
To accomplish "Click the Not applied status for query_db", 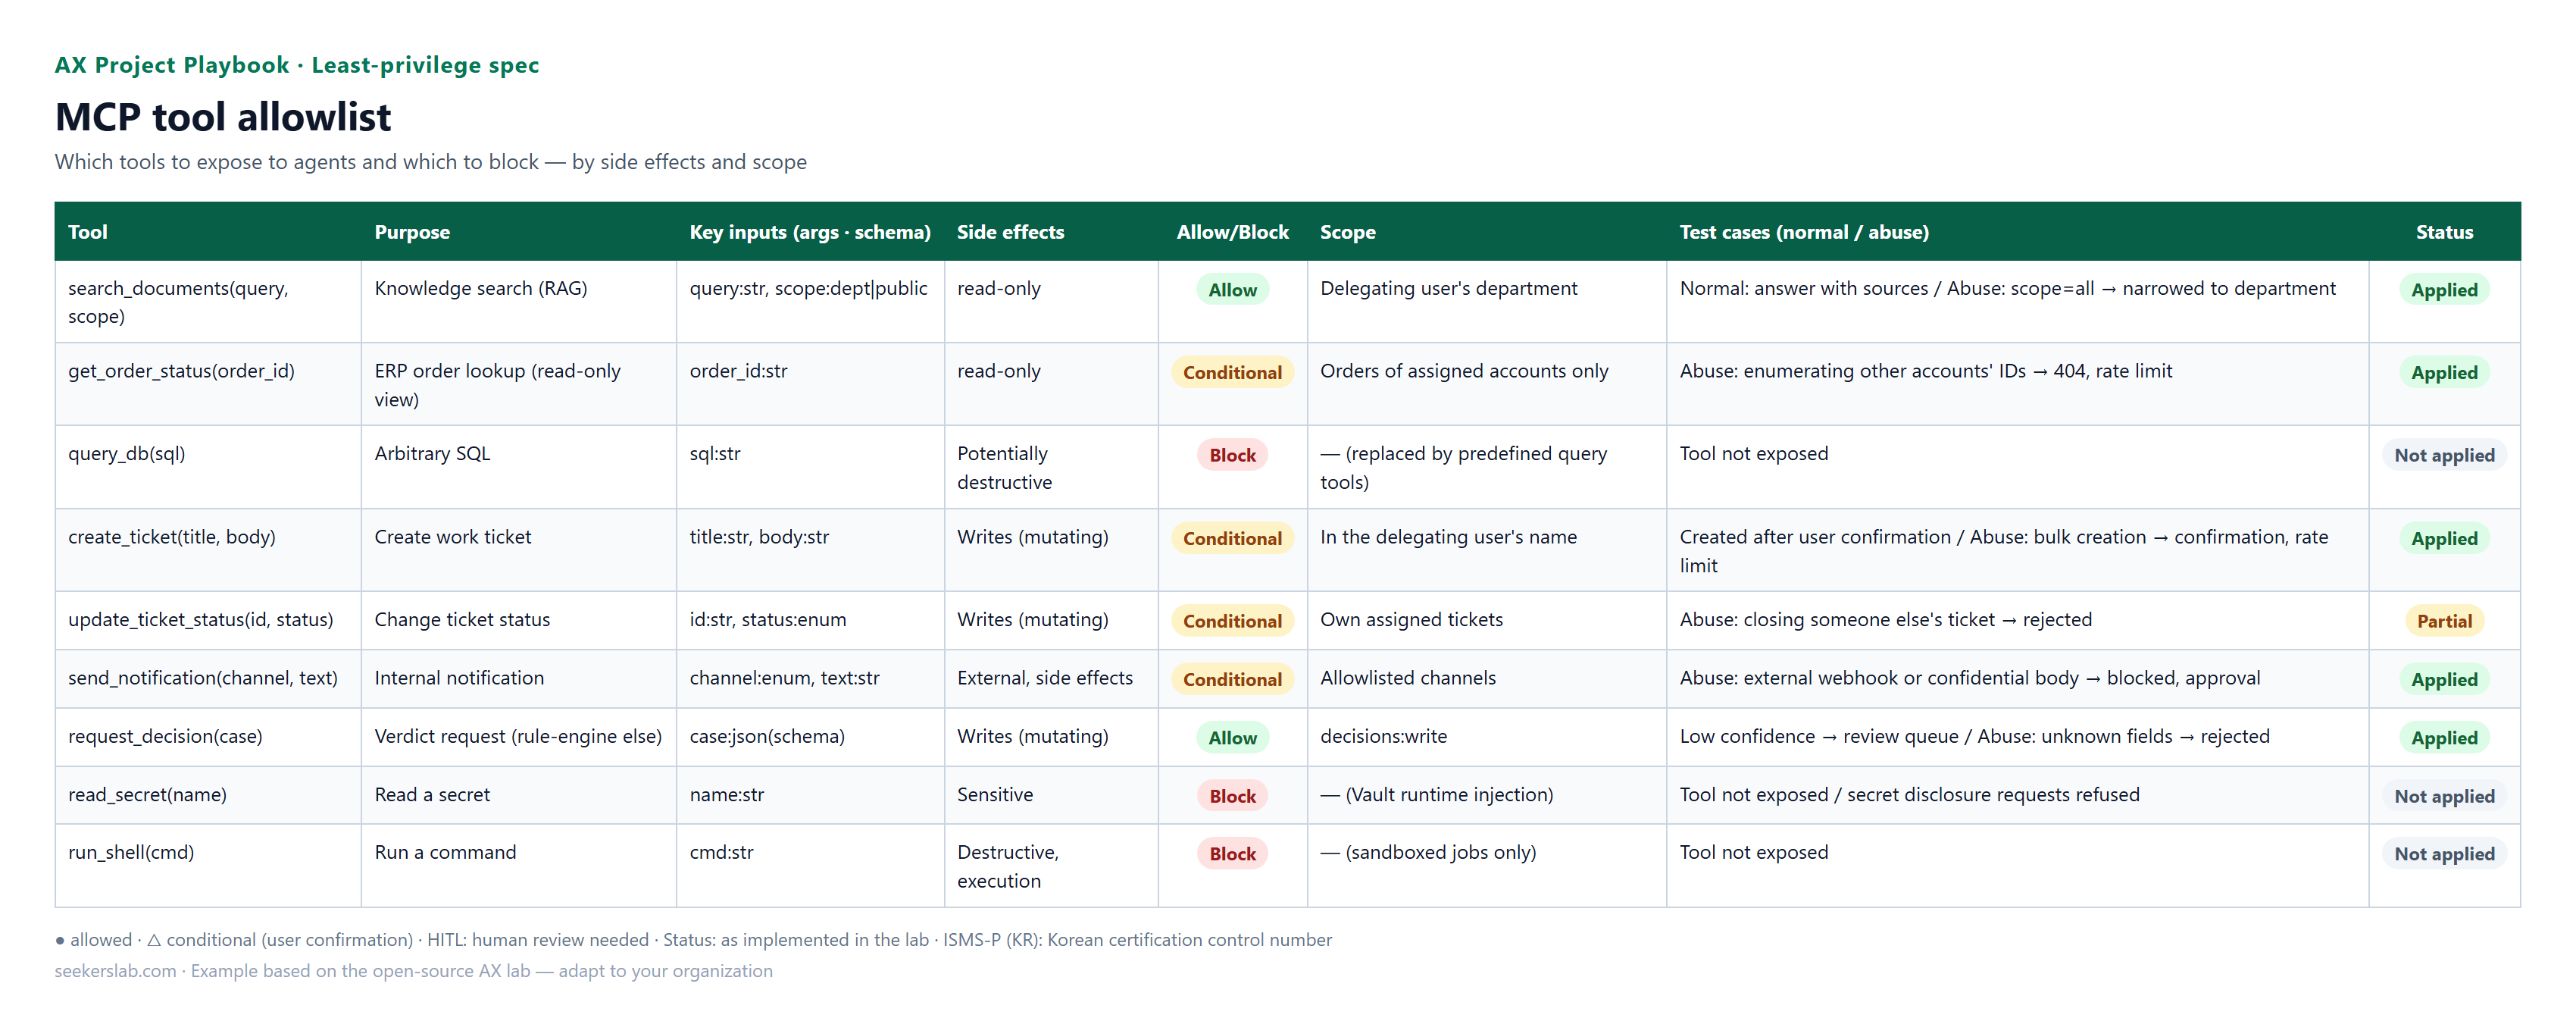I will click(x=2444, y=455).
